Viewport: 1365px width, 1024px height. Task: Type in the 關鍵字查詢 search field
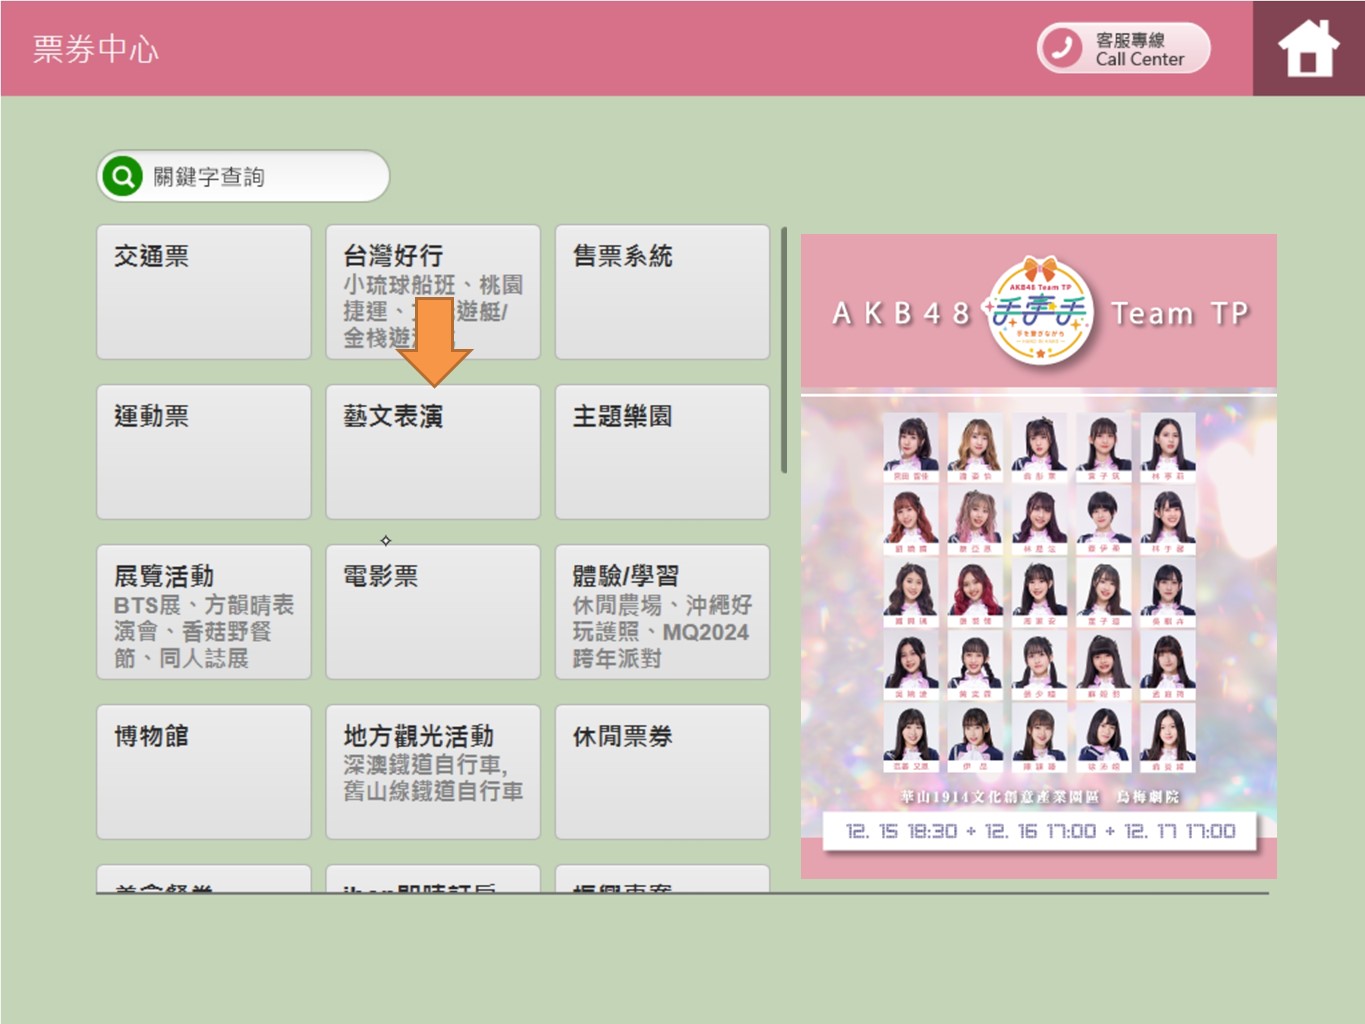click(x=260, y=177)
